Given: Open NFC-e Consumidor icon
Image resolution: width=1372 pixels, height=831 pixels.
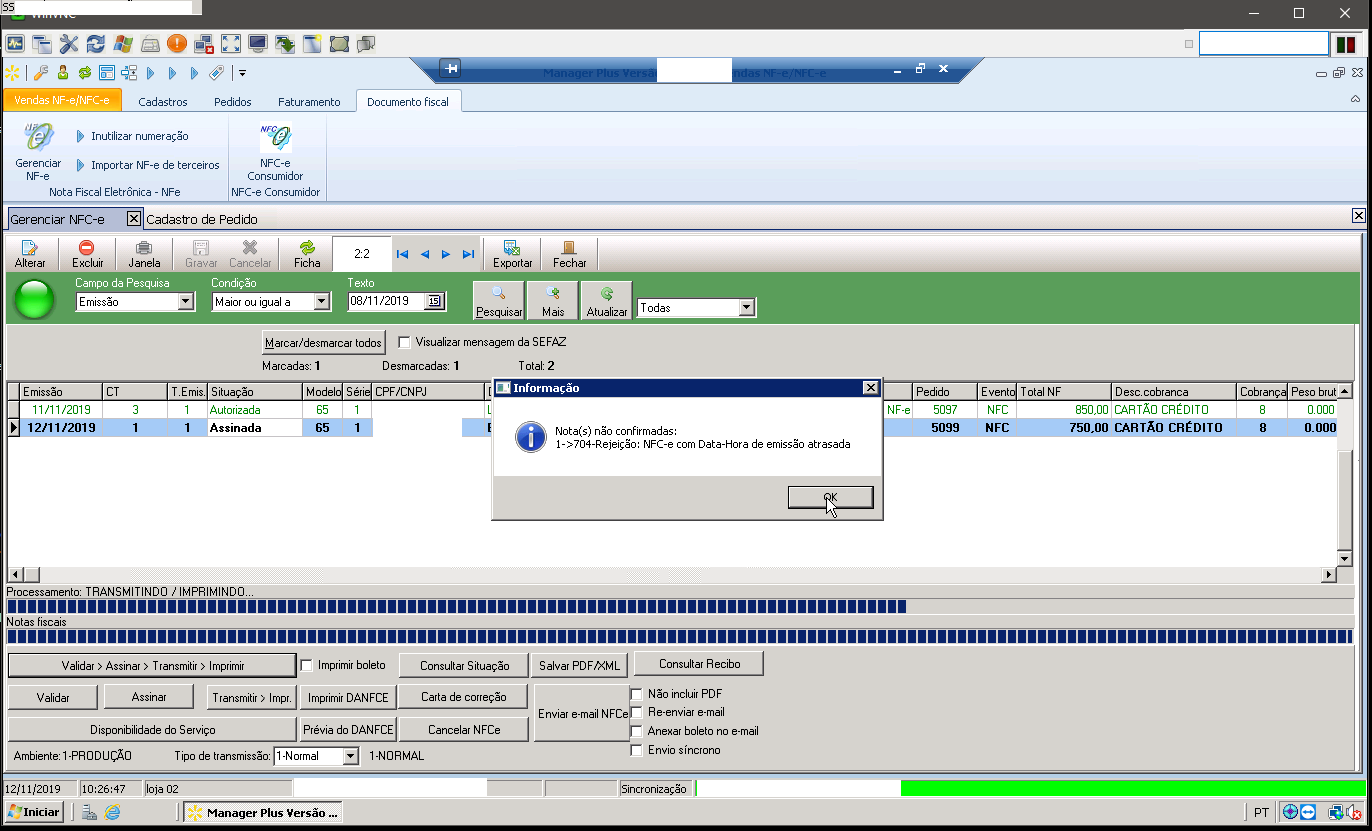Looking at the screenshot, I should click(275, 139).
